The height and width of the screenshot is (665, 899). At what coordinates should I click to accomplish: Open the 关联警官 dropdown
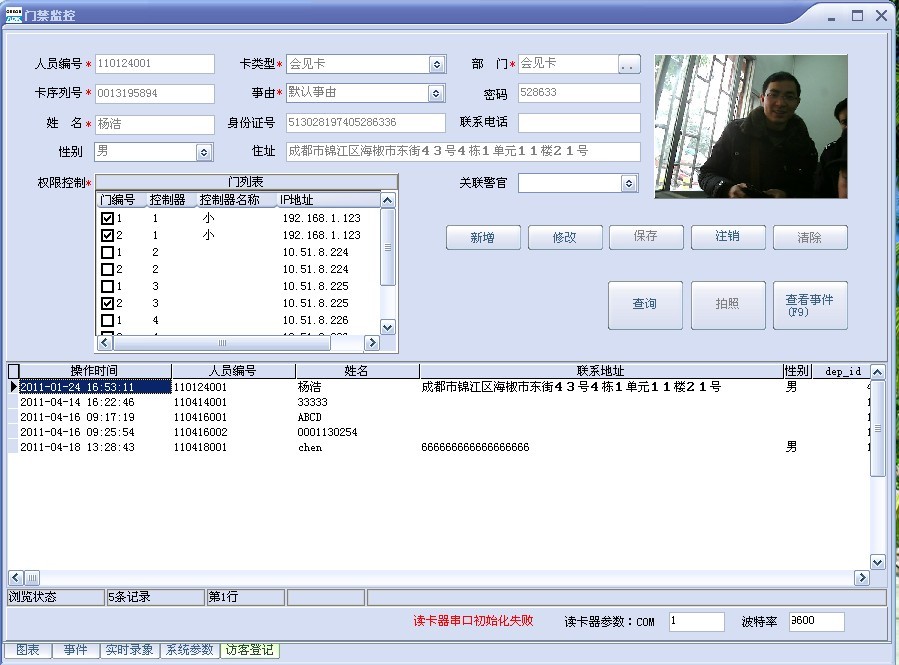click(x=629, y=184)
